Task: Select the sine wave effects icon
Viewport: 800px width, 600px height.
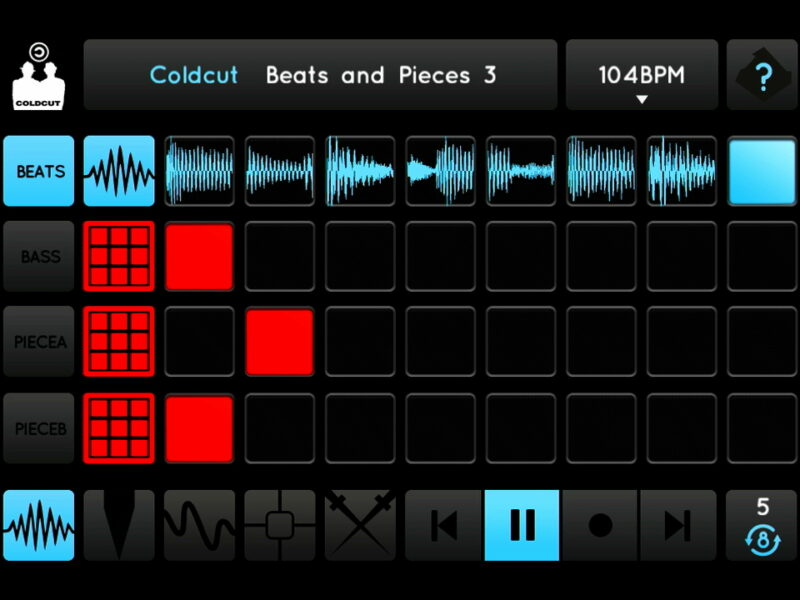Action: pos(199,525)
